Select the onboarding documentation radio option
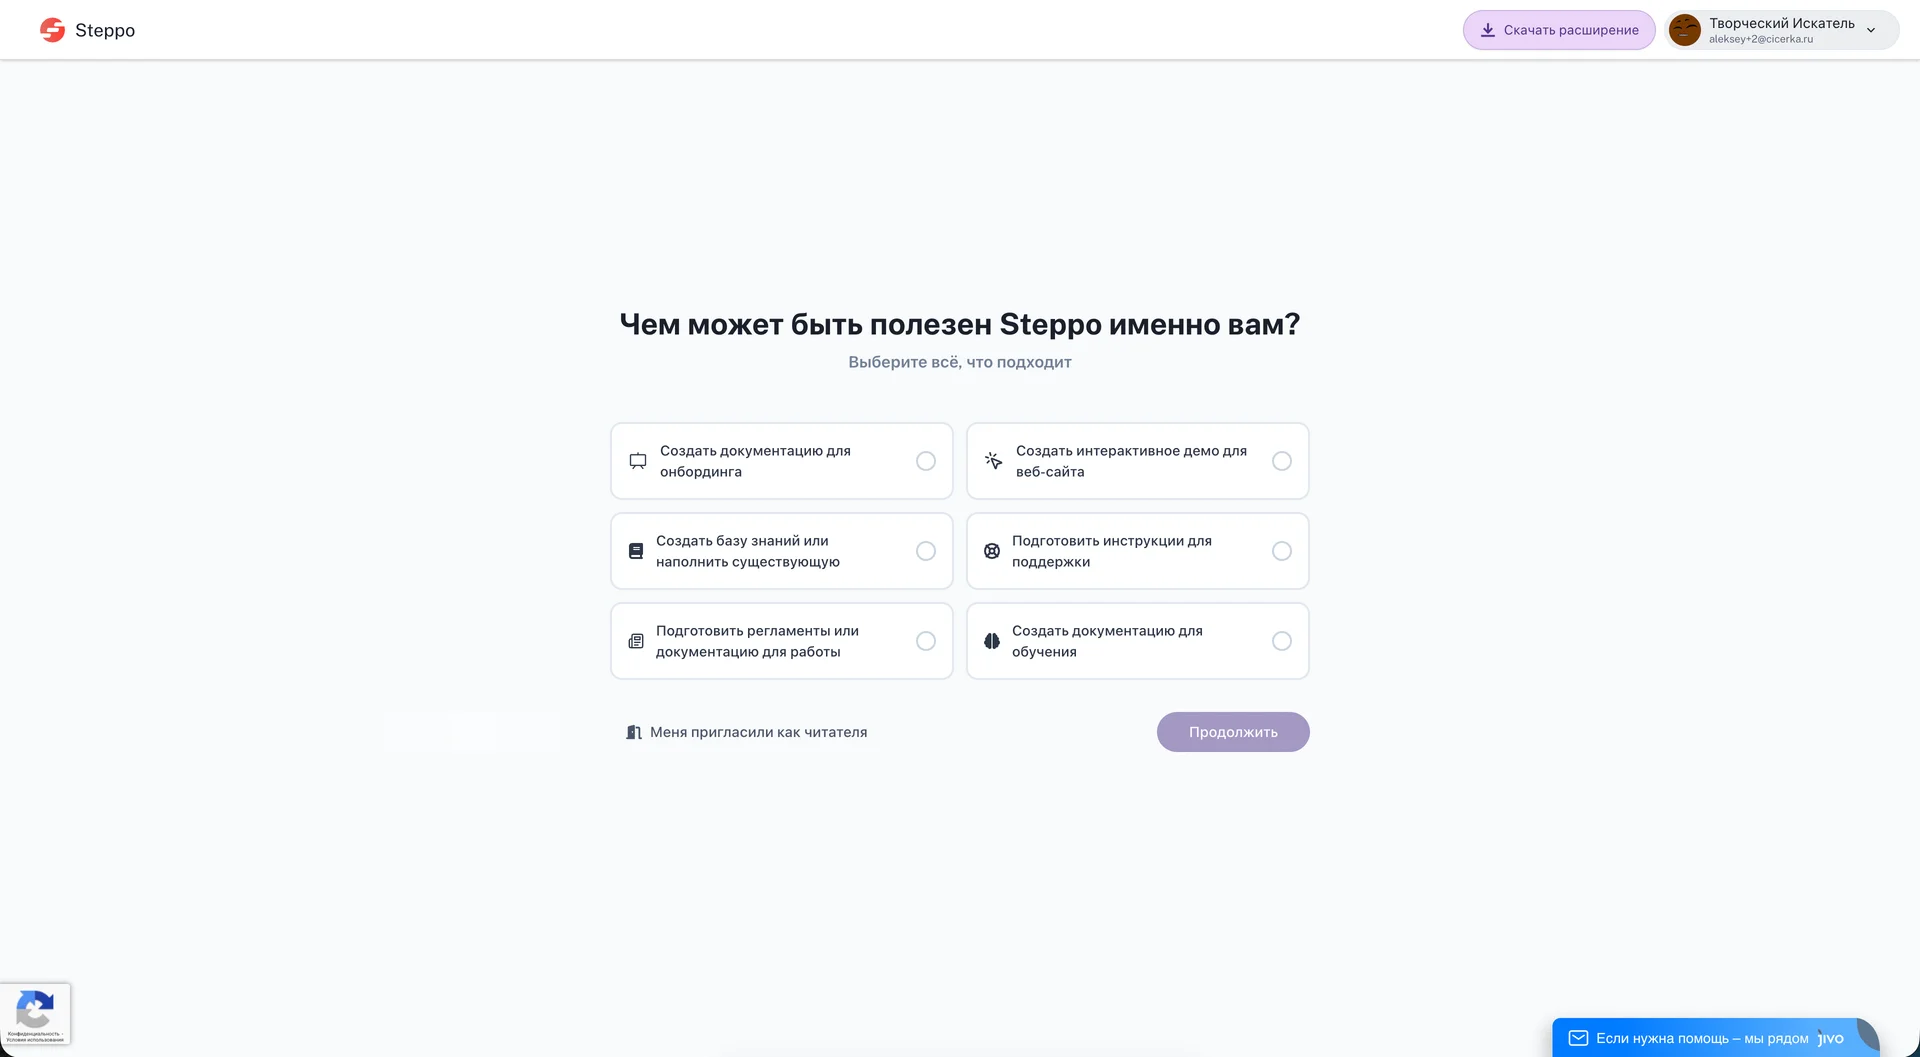 pos(926,461)
